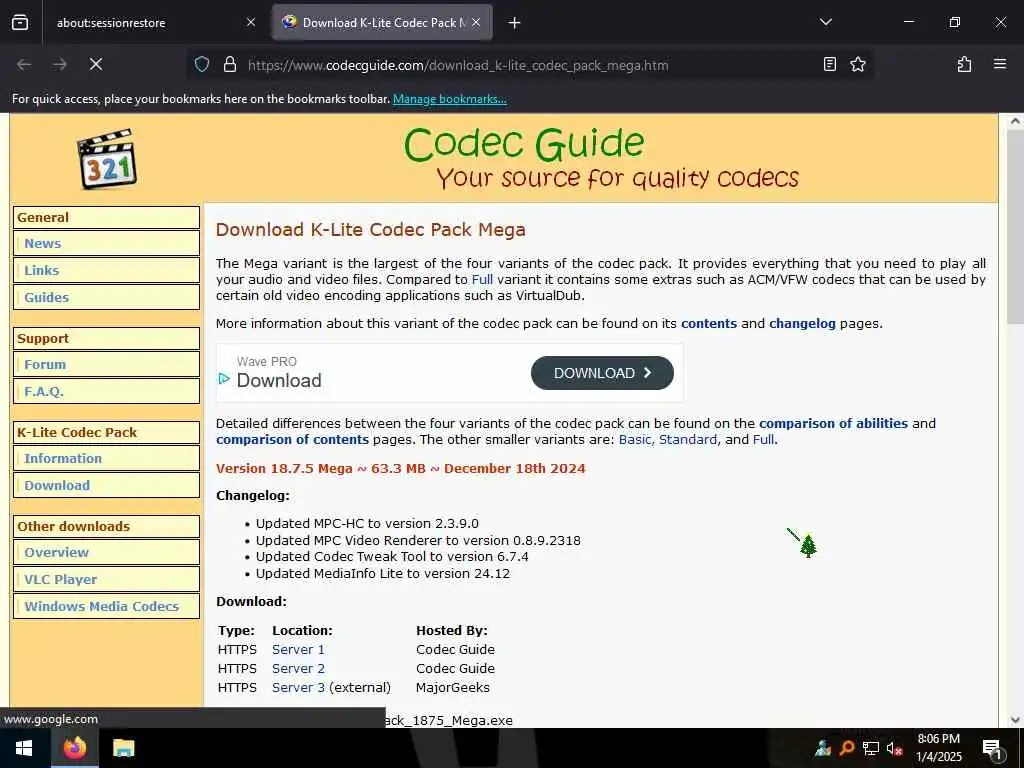Click the 321 clapperboard logo
Image resolution: width=1024 pixels, height=768 pixels.
coord(107,159)
